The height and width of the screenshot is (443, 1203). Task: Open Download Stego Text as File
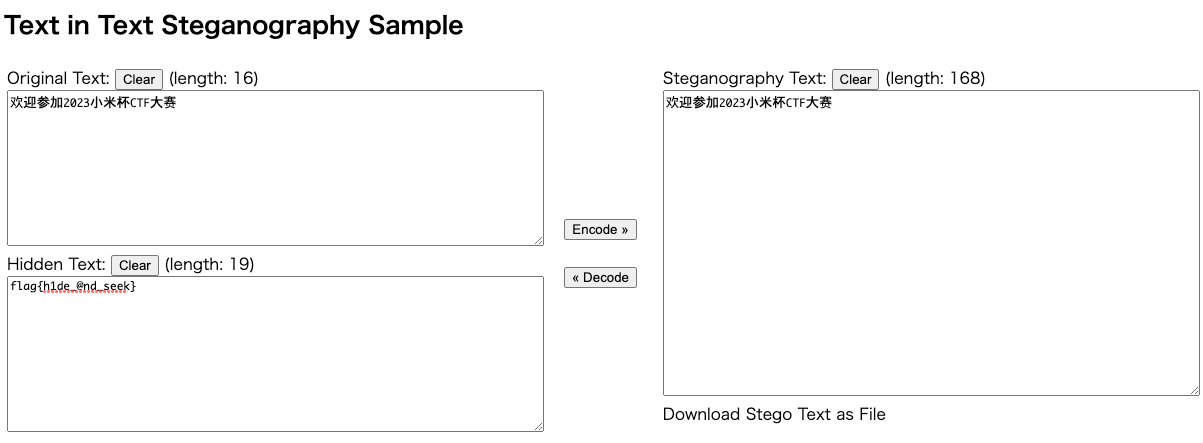tap(774, 414)
